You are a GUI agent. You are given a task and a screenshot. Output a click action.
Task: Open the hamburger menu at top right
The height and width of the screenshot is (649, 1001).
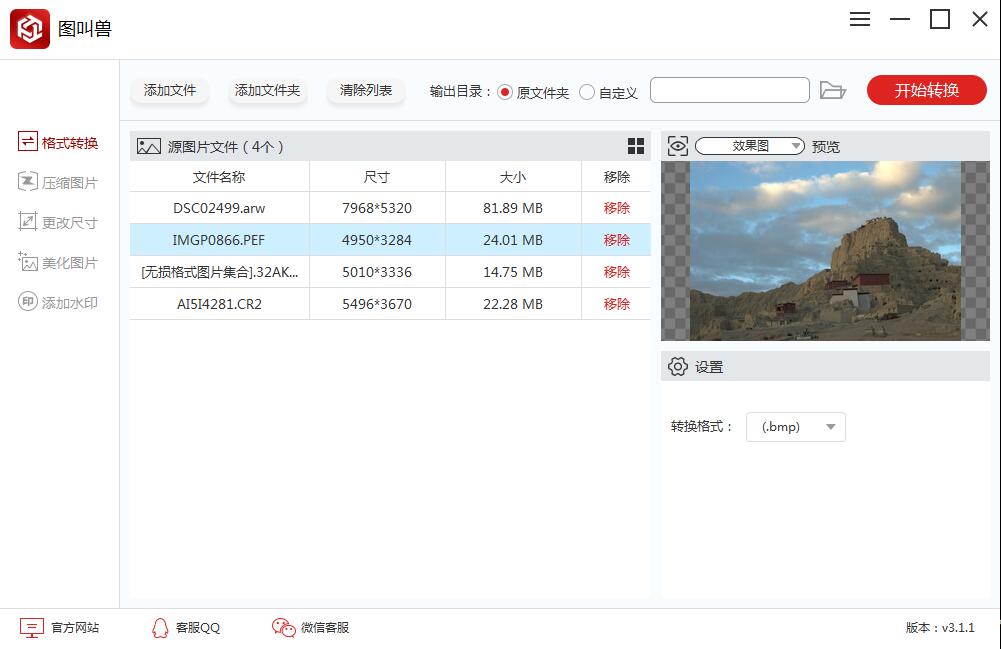pos(859,19)
